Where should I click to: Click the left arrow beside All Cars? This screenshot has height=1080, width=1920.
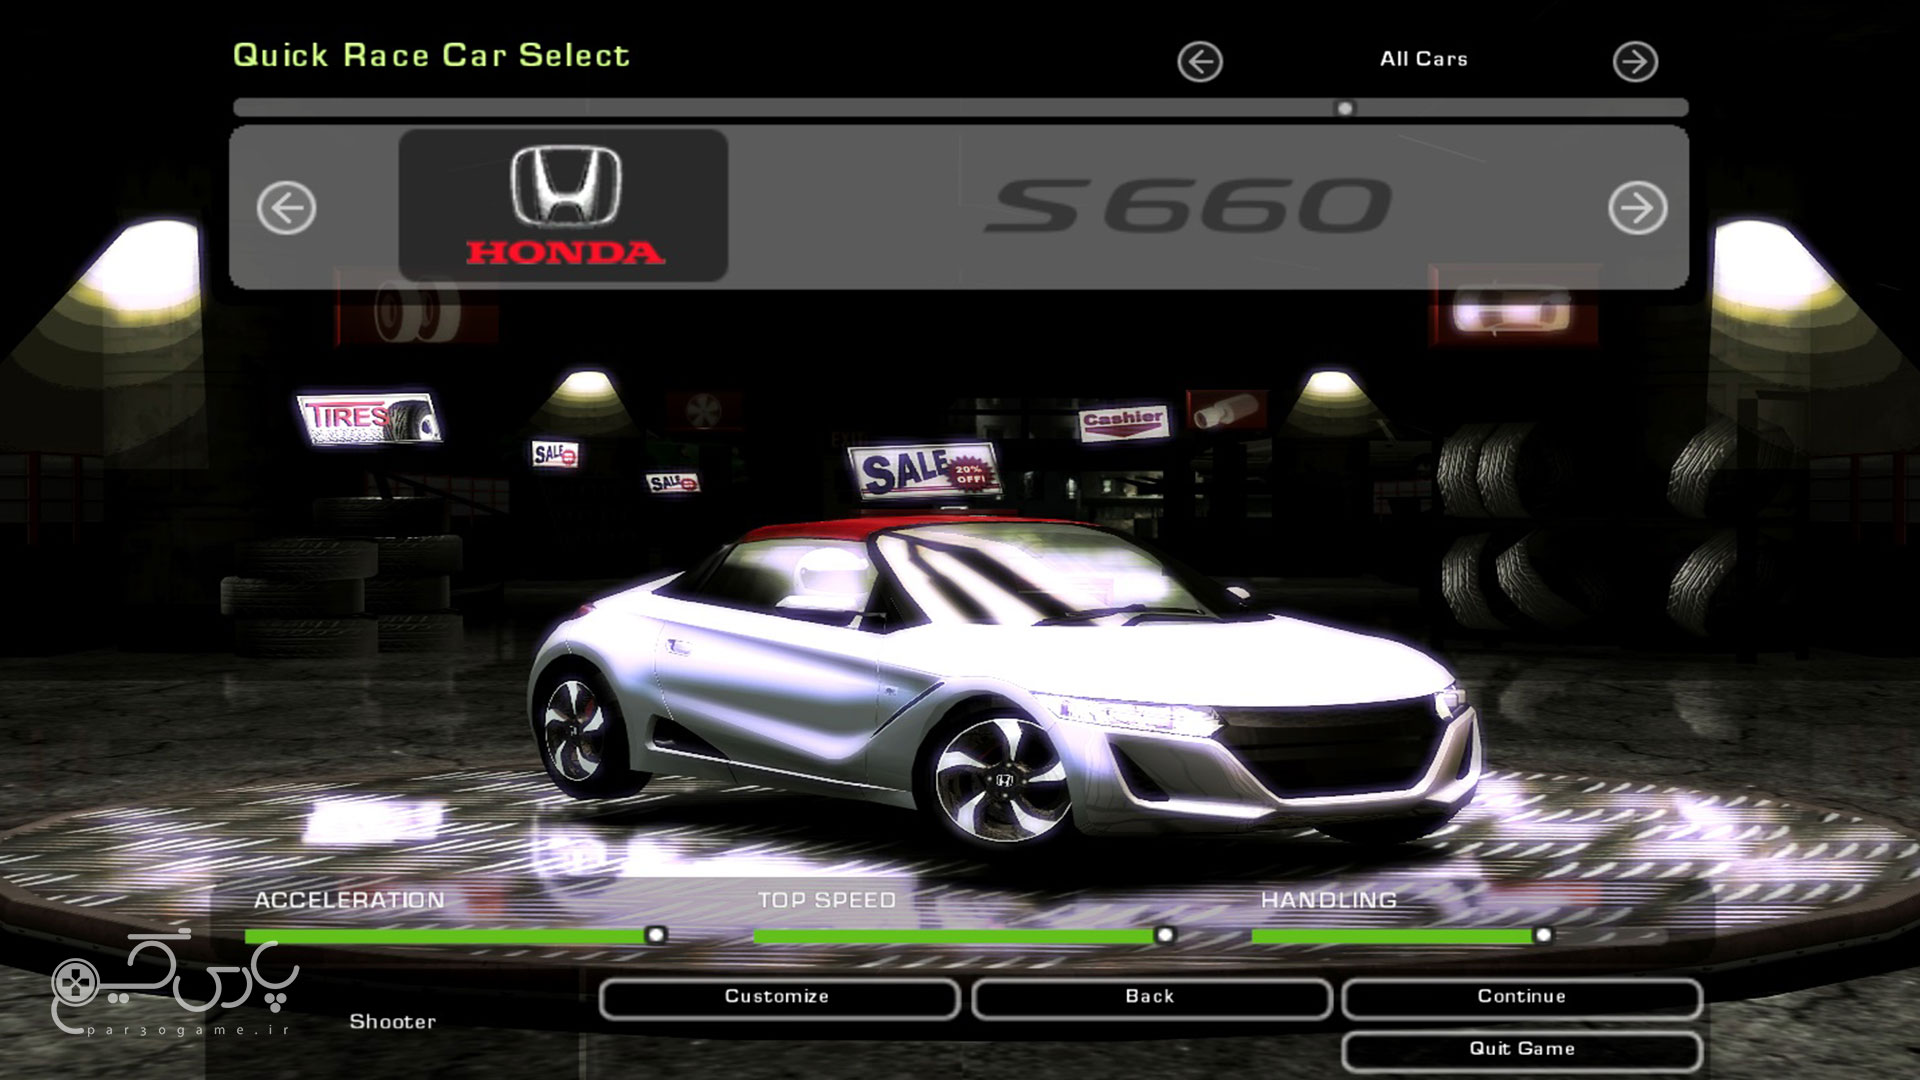1199,62
